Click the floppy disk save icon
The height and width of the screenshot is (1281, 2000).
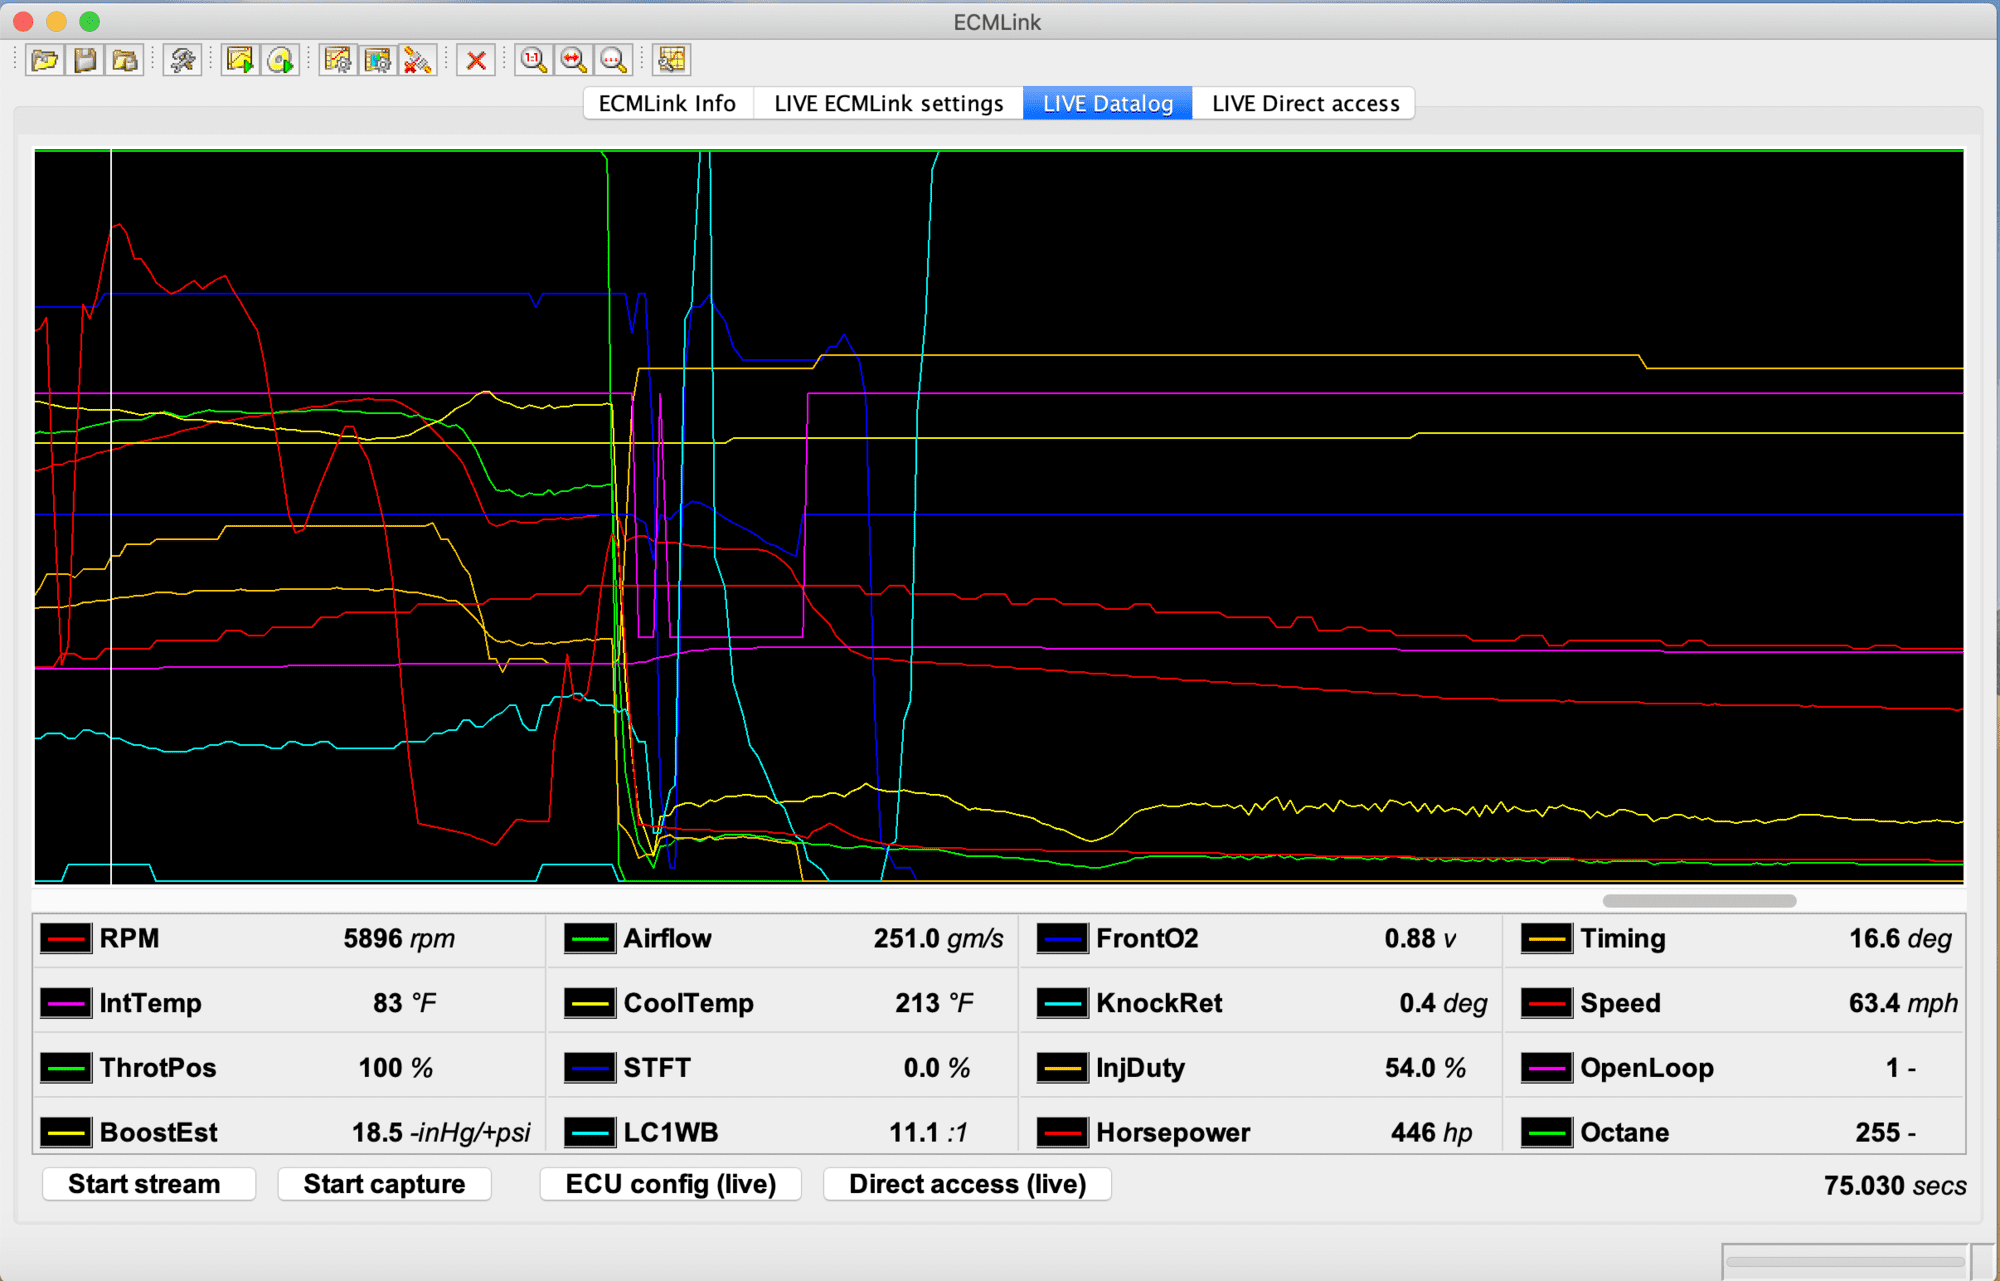(85, 61)
